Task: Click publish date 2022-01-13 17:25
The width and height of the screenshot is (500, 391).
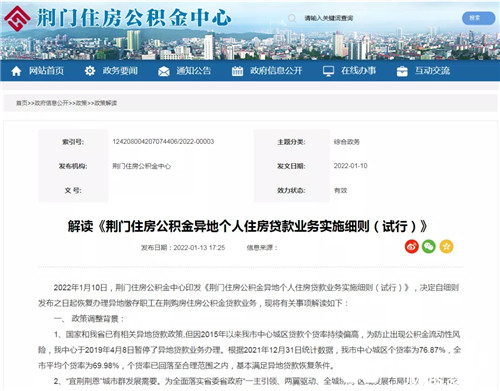Action: click(x=199, y=248)
